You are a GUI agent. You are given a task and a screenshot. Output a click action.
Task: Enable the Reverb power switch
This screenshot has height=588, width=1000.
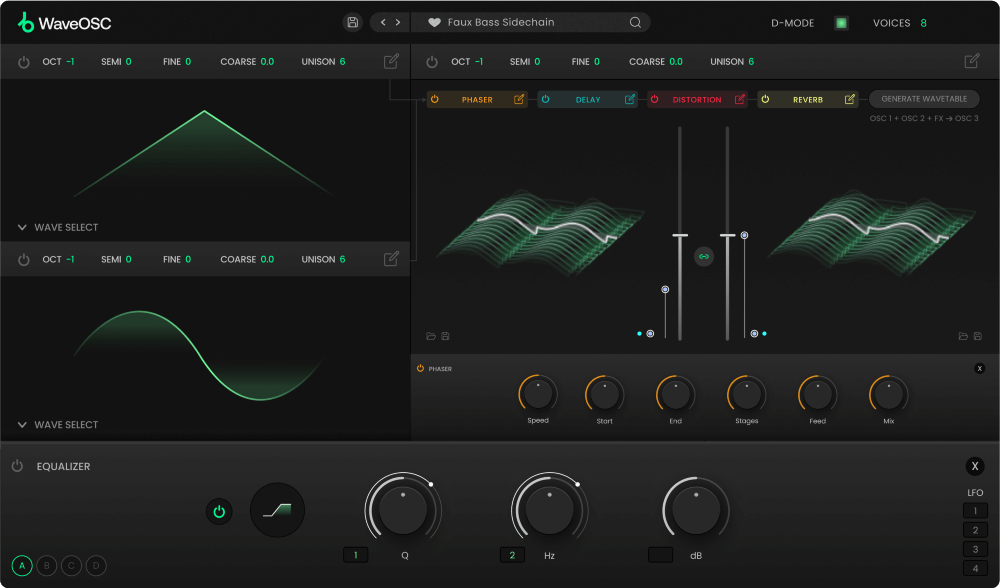coord(765,99)
